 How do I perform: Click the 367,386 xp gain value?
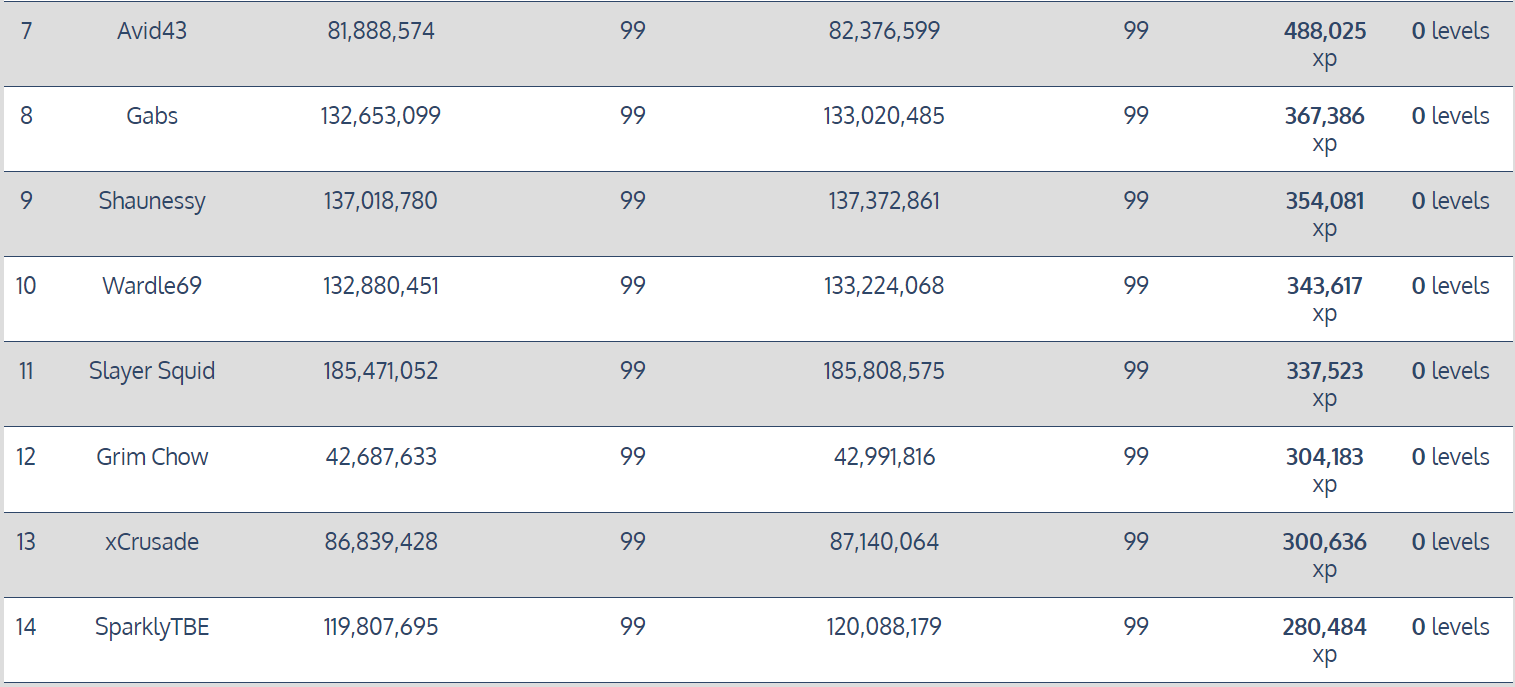click(1325, 129)
